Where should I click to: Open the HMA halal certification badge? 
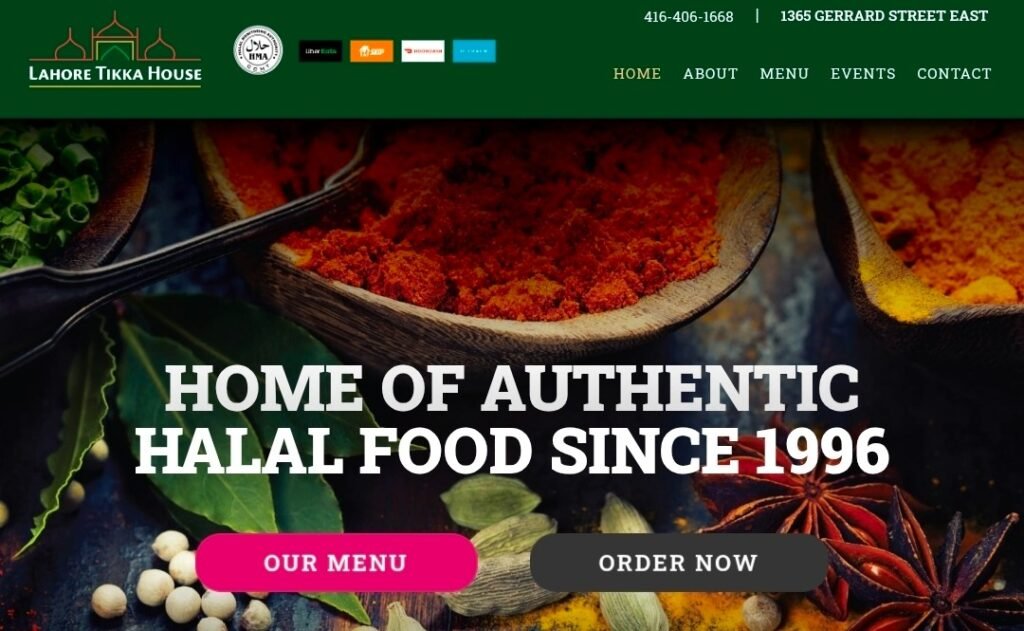pos(258,50)
